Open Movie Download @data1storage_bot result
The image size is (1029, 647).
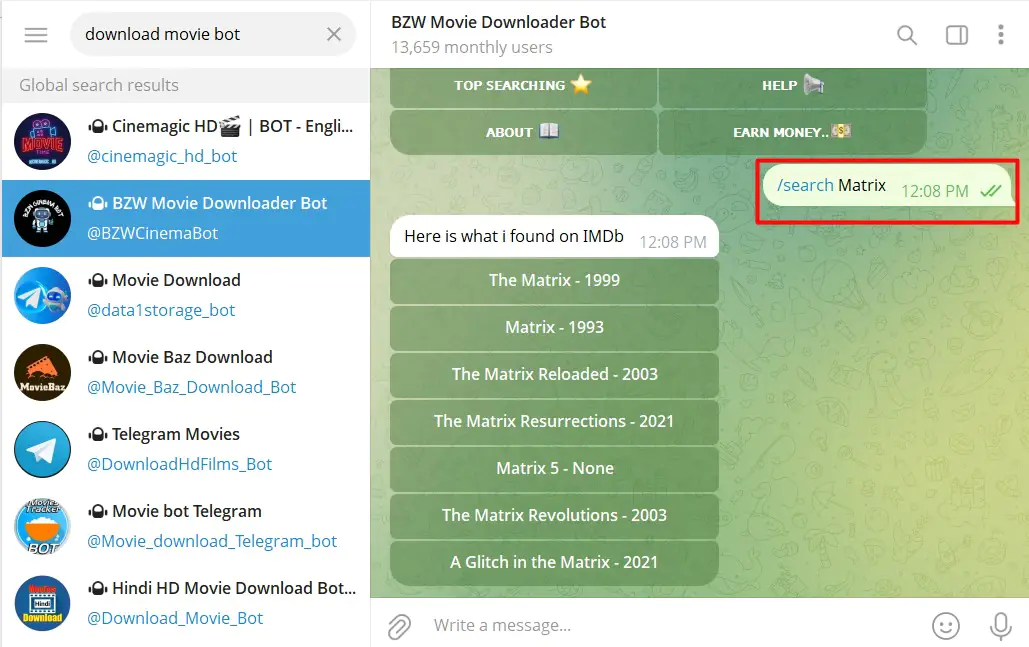click(x=186, y=295)
